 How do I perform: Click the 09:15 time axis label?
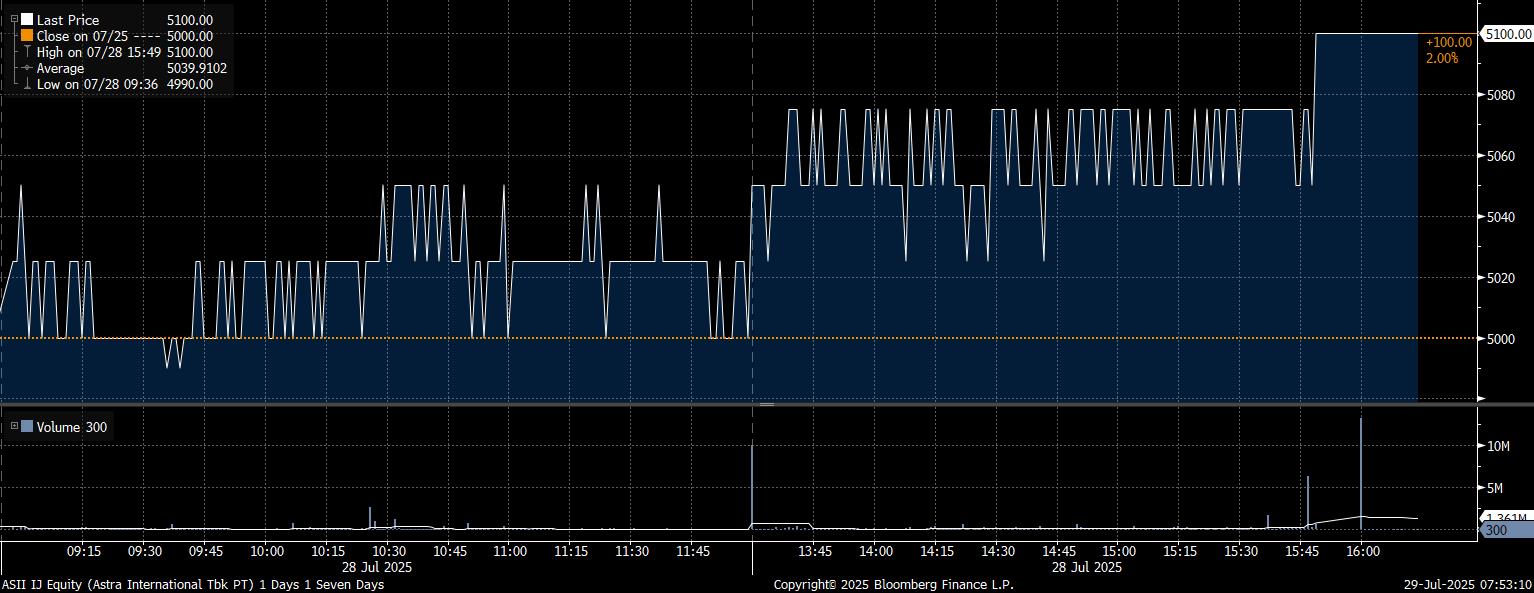pos(83,551)
